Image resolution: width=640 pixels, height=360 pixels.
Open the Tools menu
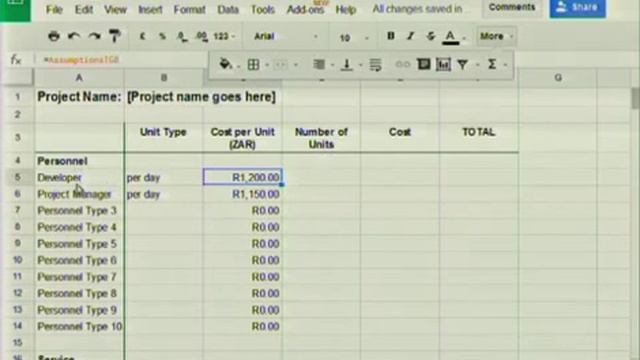[x=262, y=9]
